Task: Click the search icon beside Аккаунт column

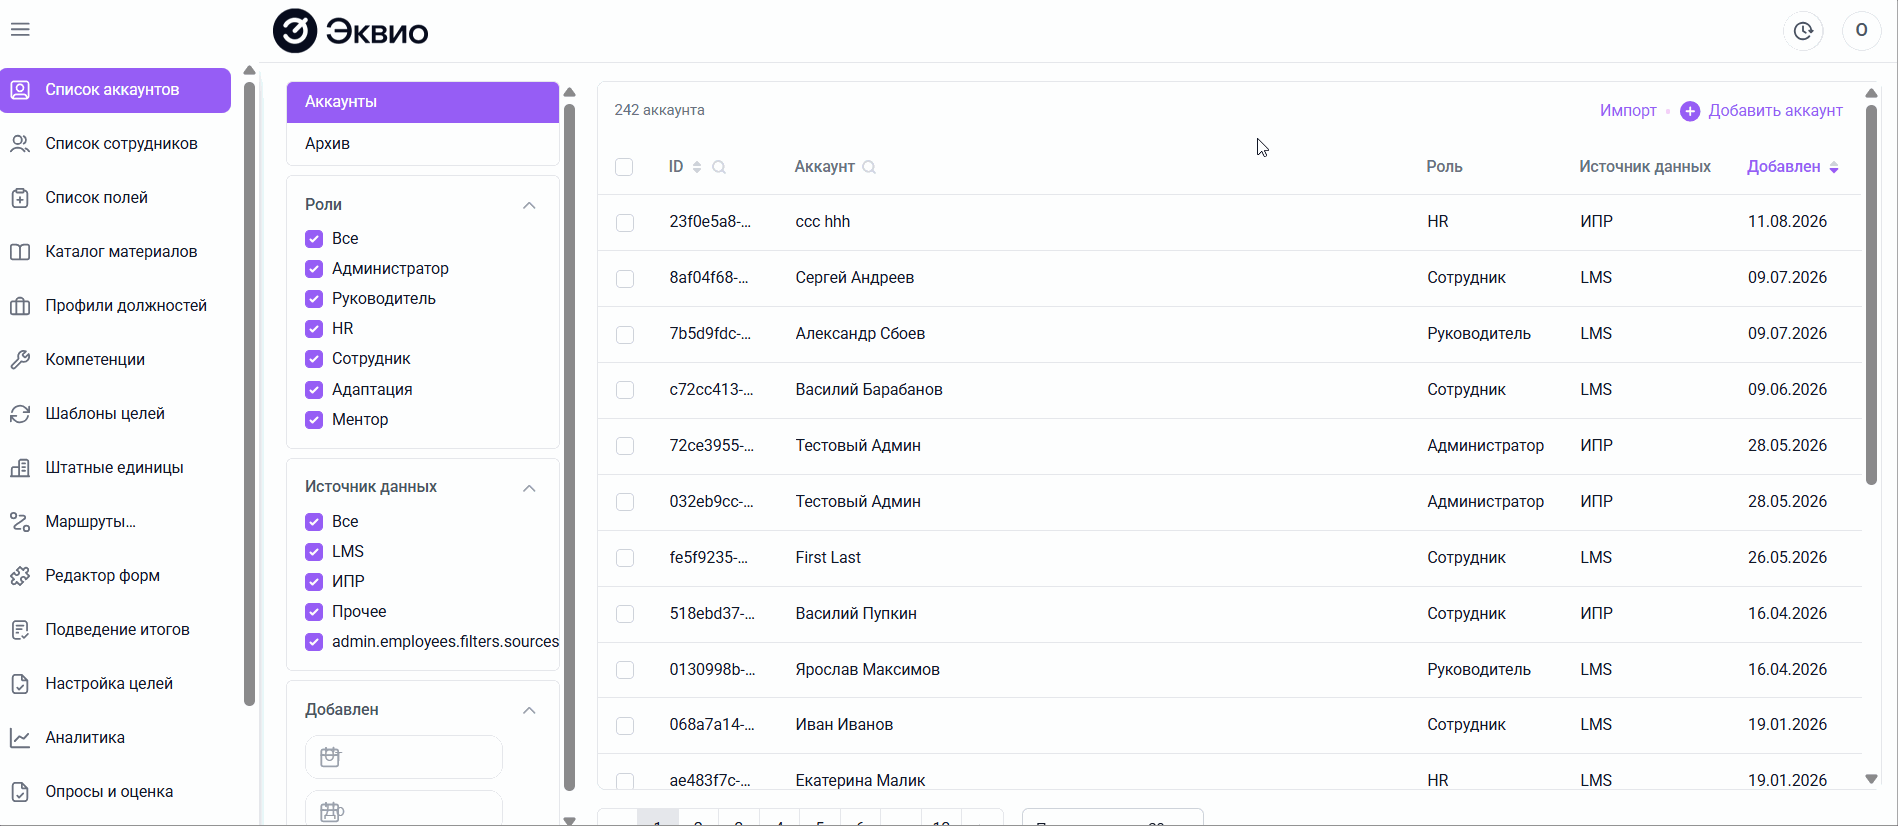Action: click(869, 167)
